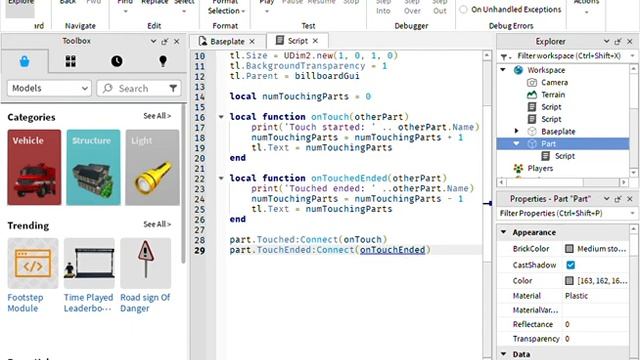Collapse the Appearance properties section
Viewport: 640px width, 360px height.
click(x=504, y=232)
